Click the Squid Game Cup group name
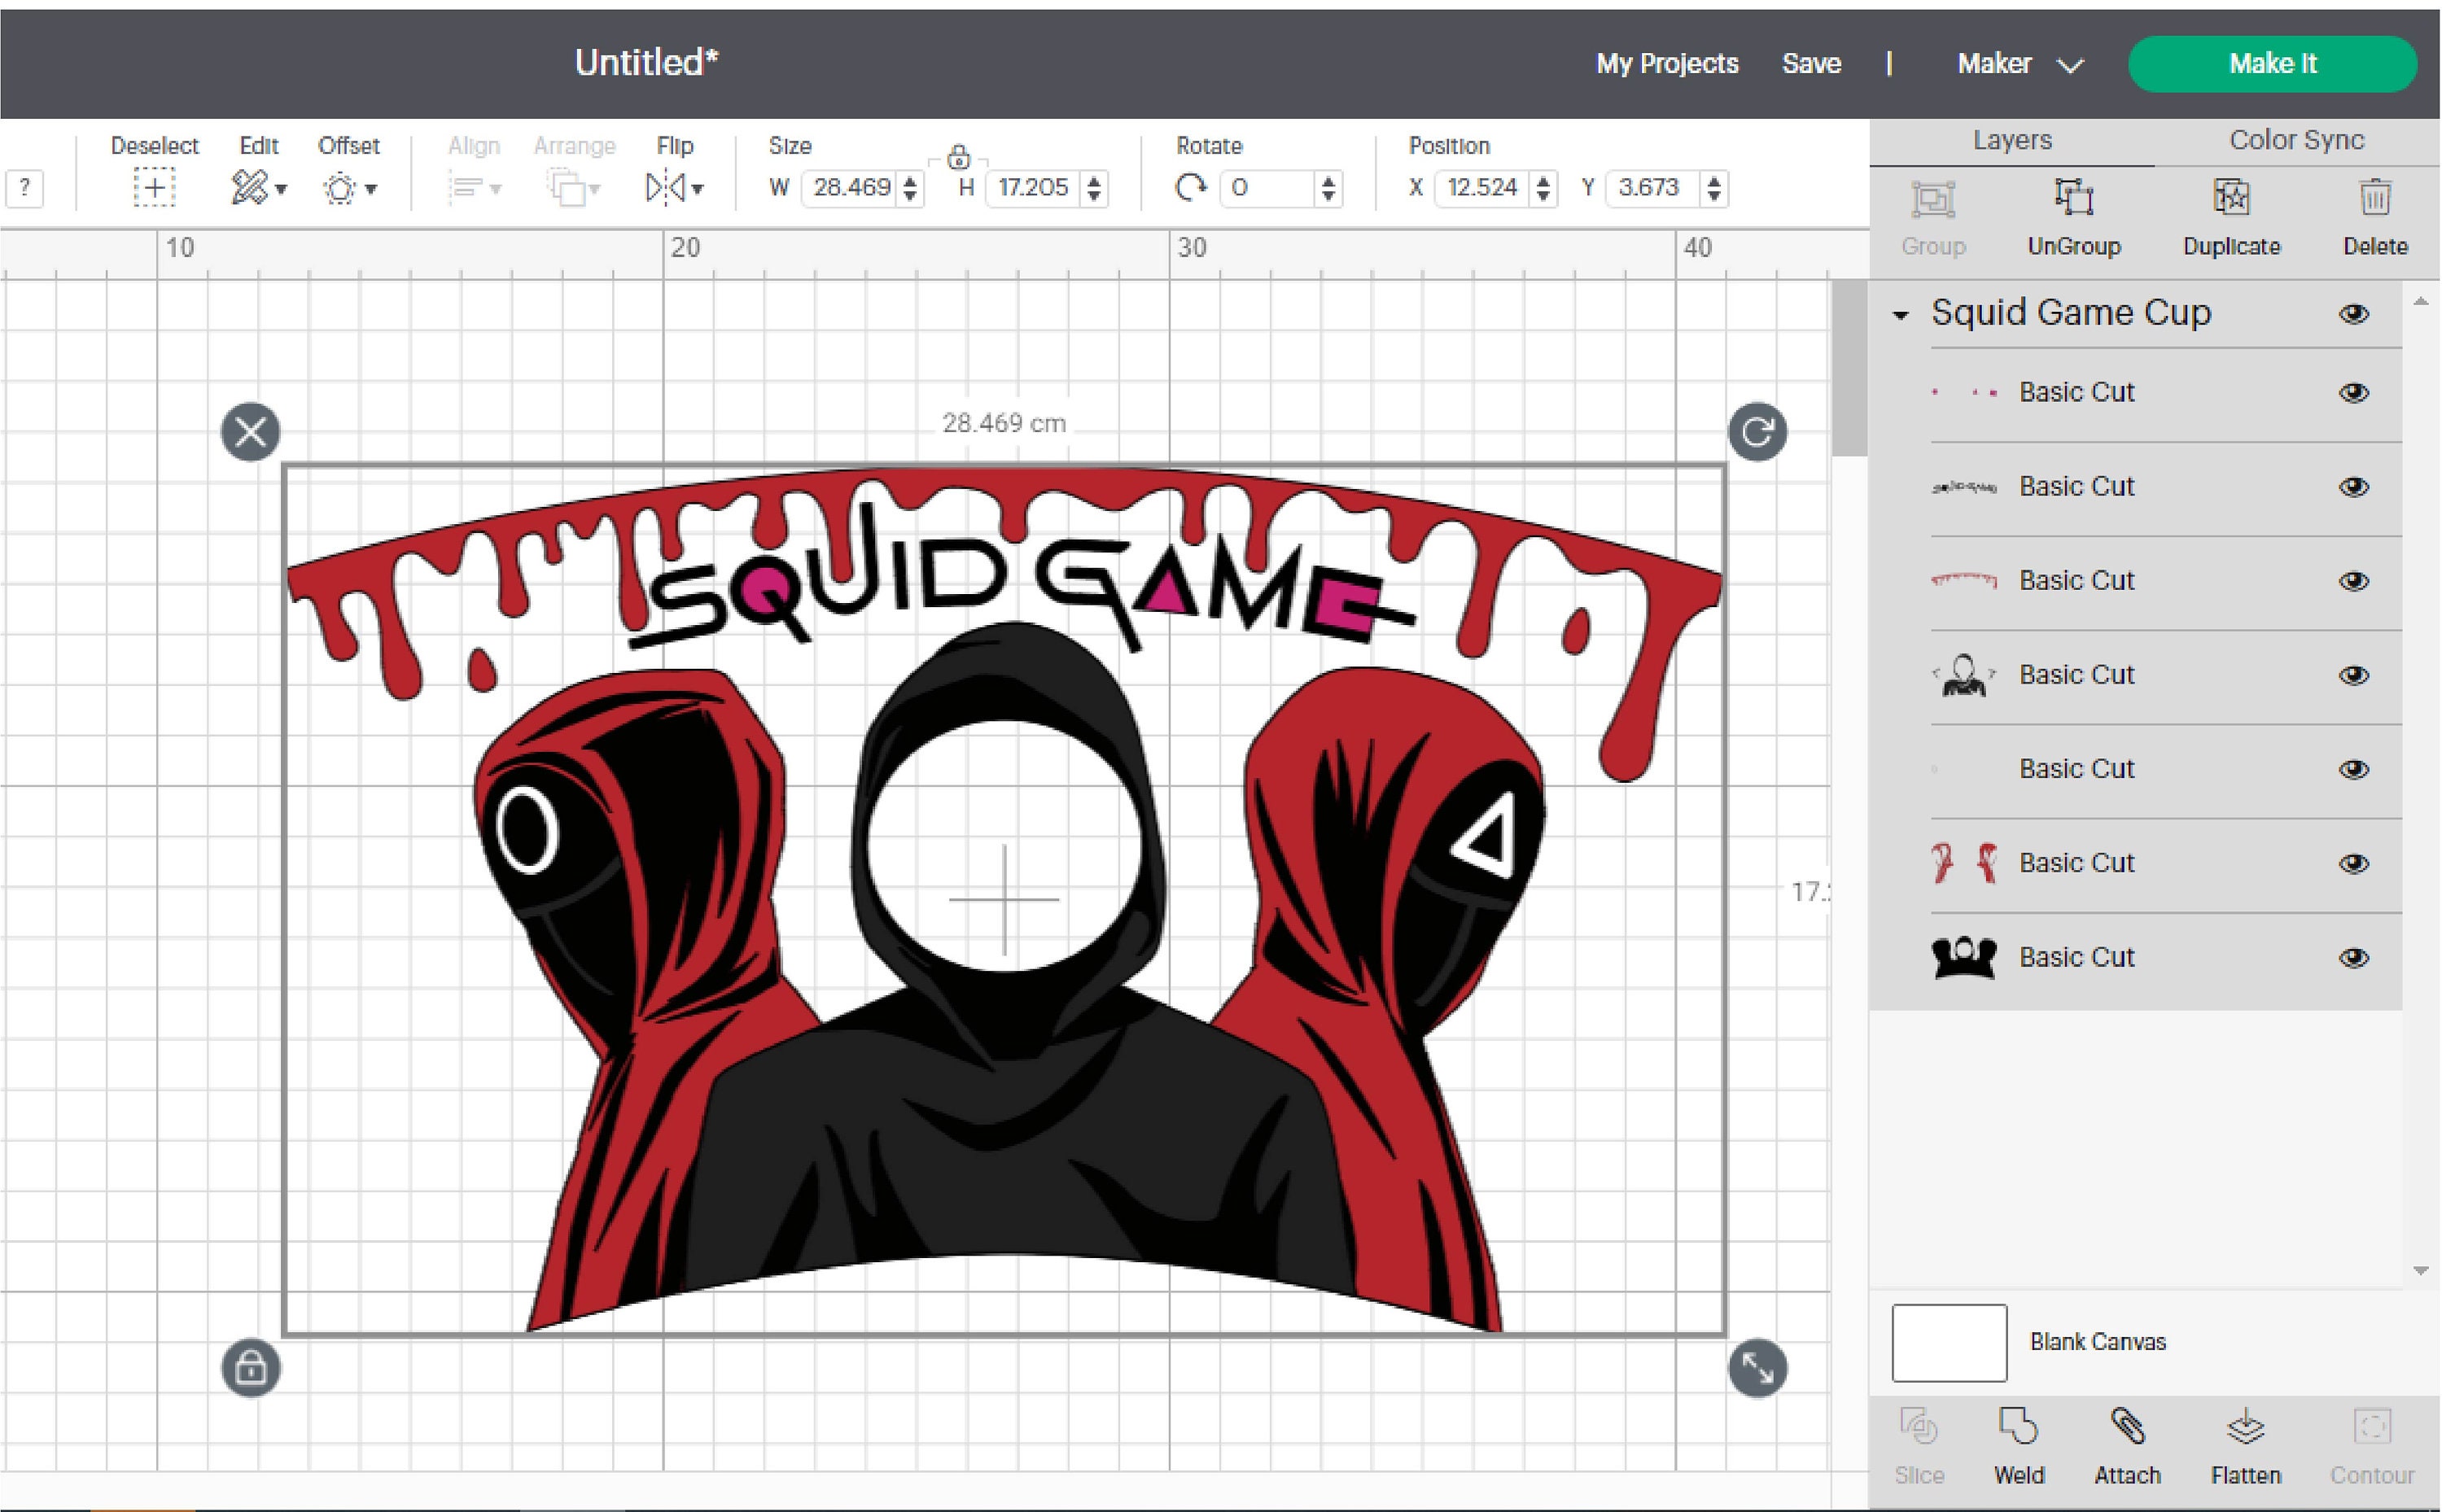This screenshot has width=2442, height=1512. [2071, 313]
